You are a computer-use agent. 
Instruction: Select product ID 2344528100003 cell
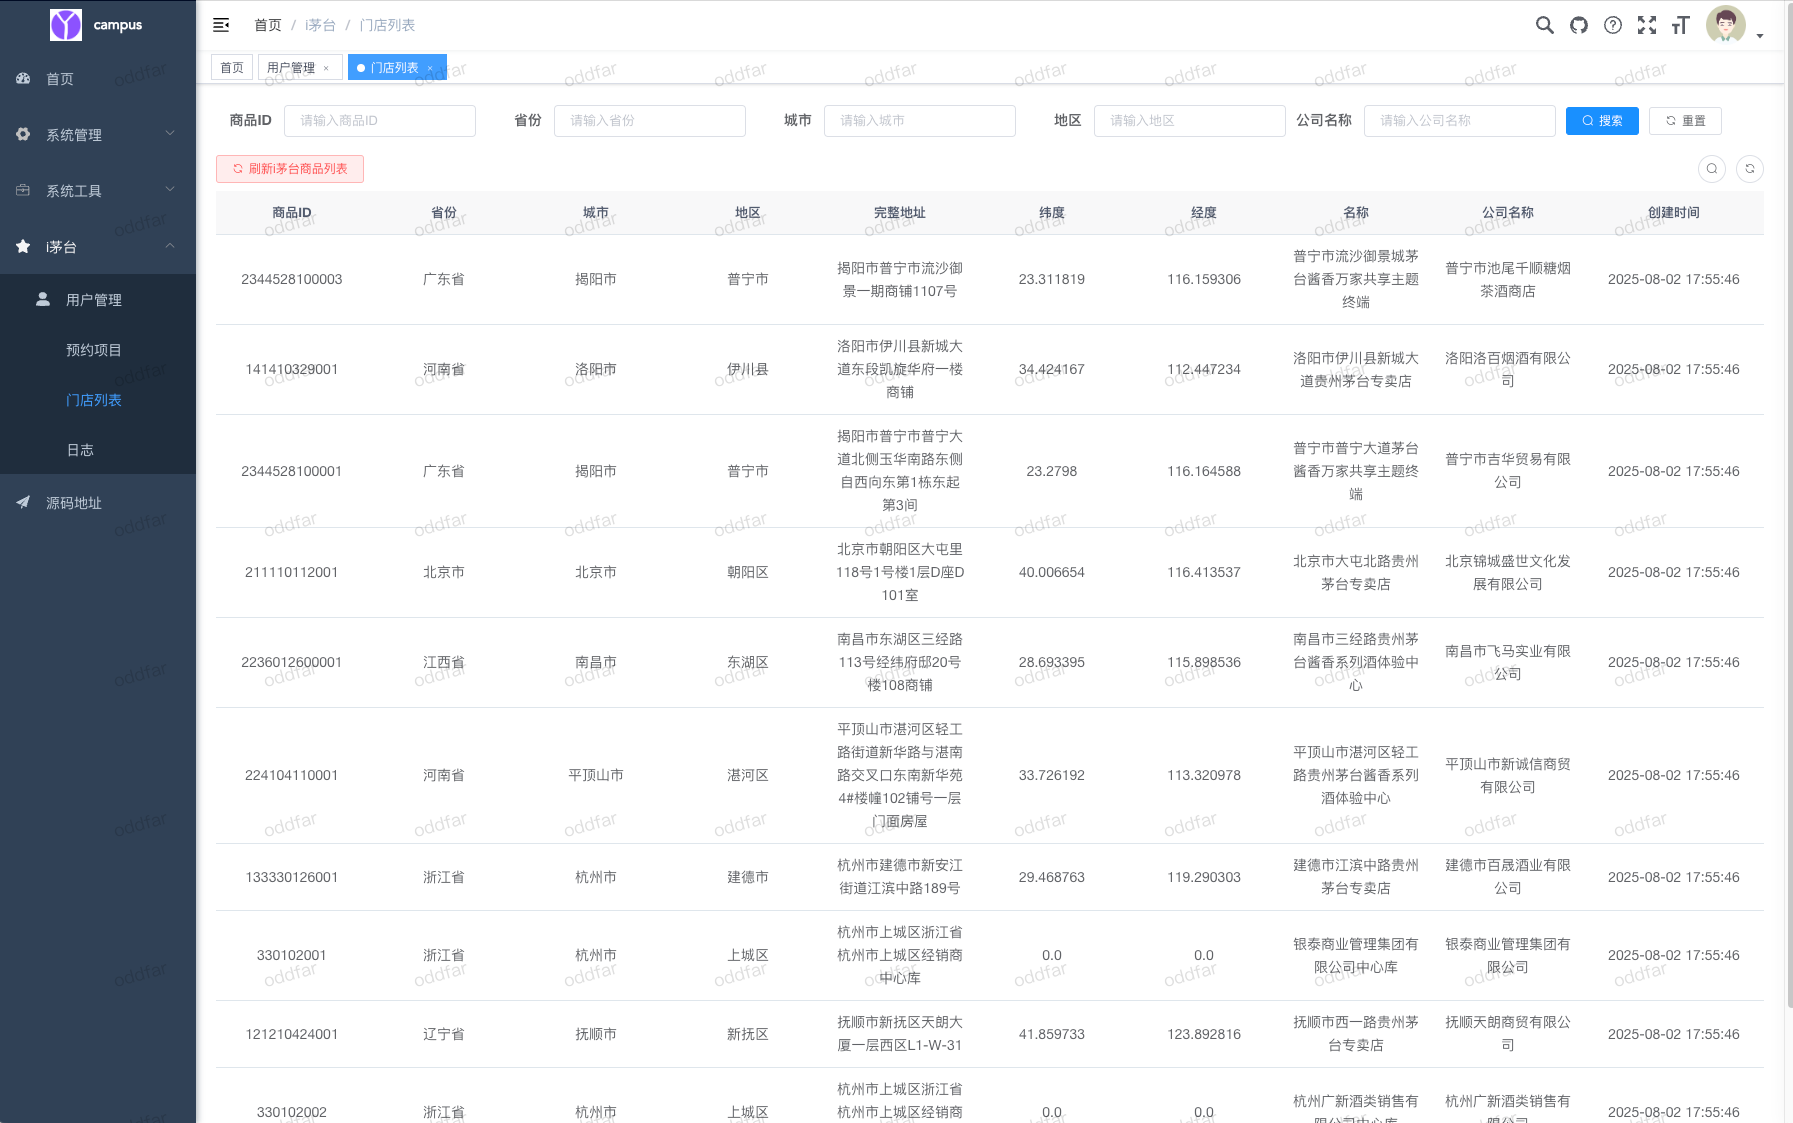(292, 279)
